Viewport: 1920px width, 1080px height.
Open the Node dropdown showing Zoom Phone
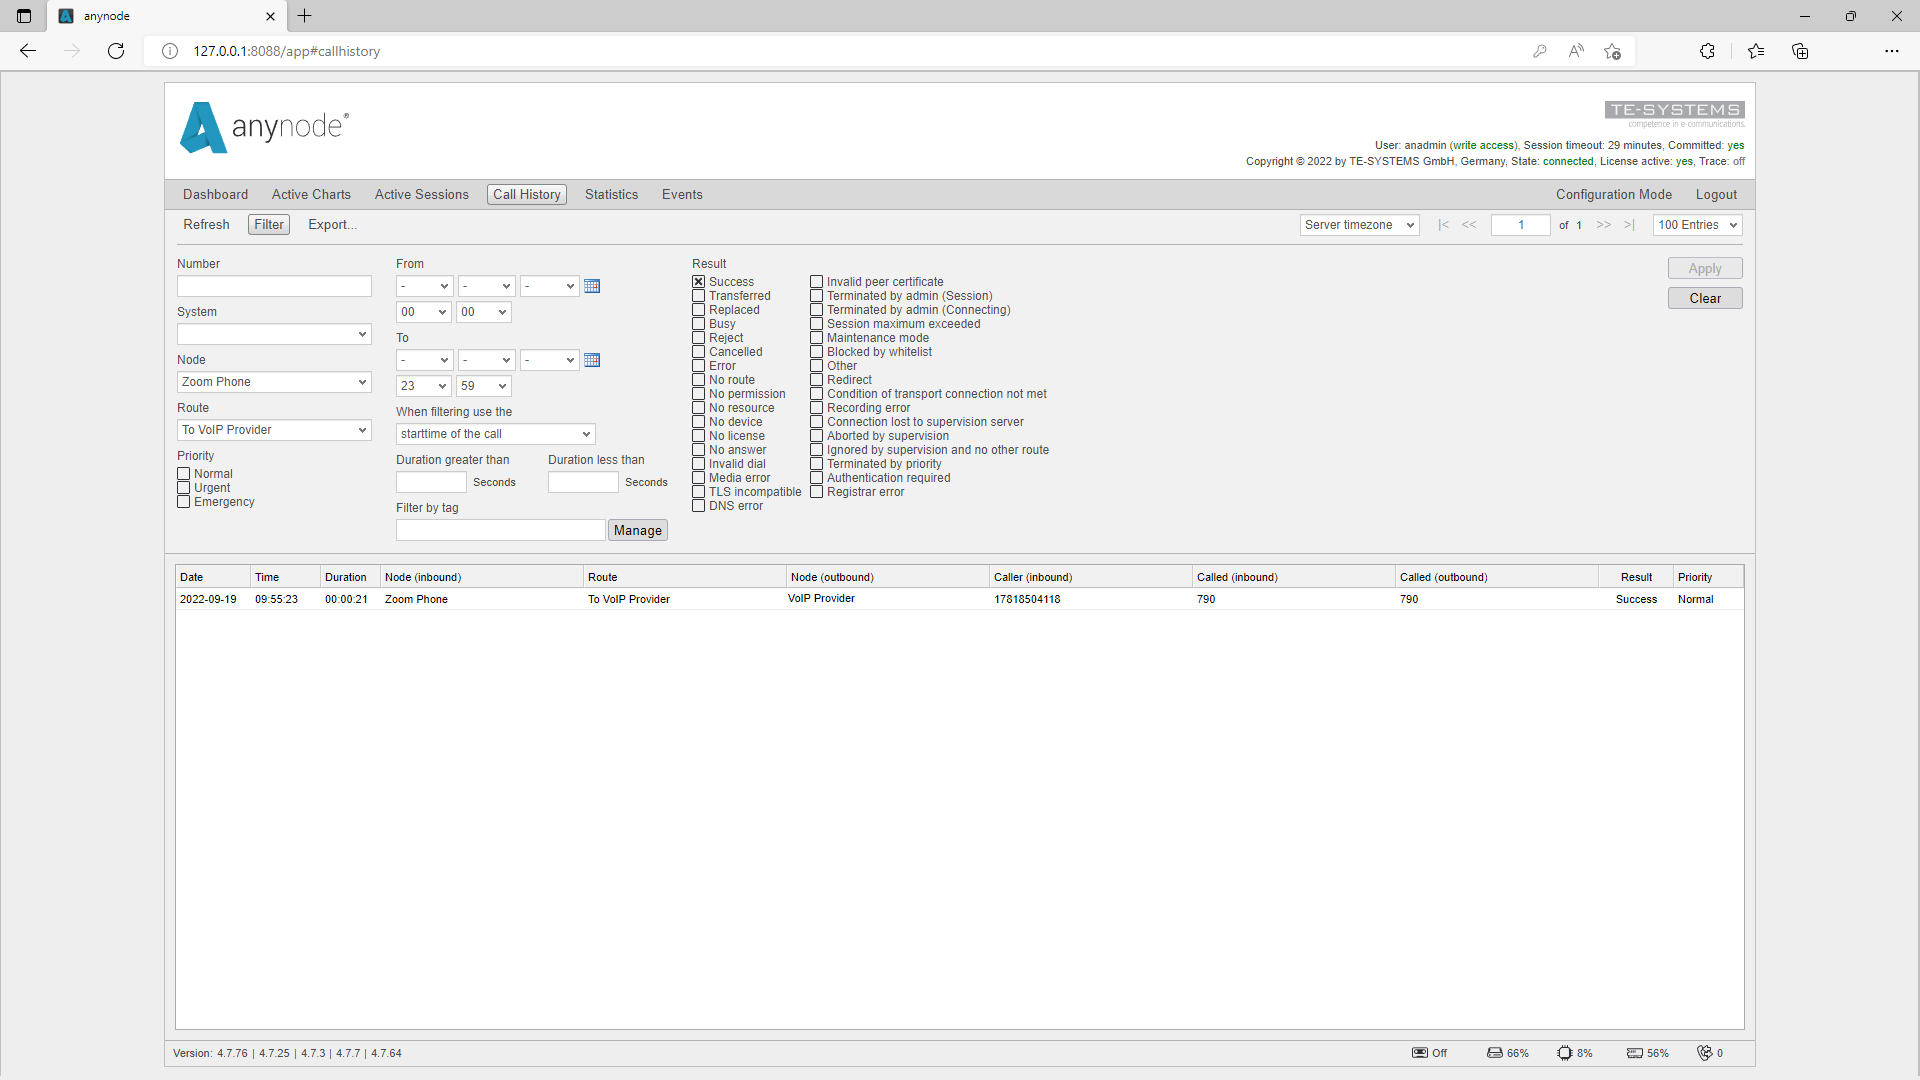pos(274,382)
